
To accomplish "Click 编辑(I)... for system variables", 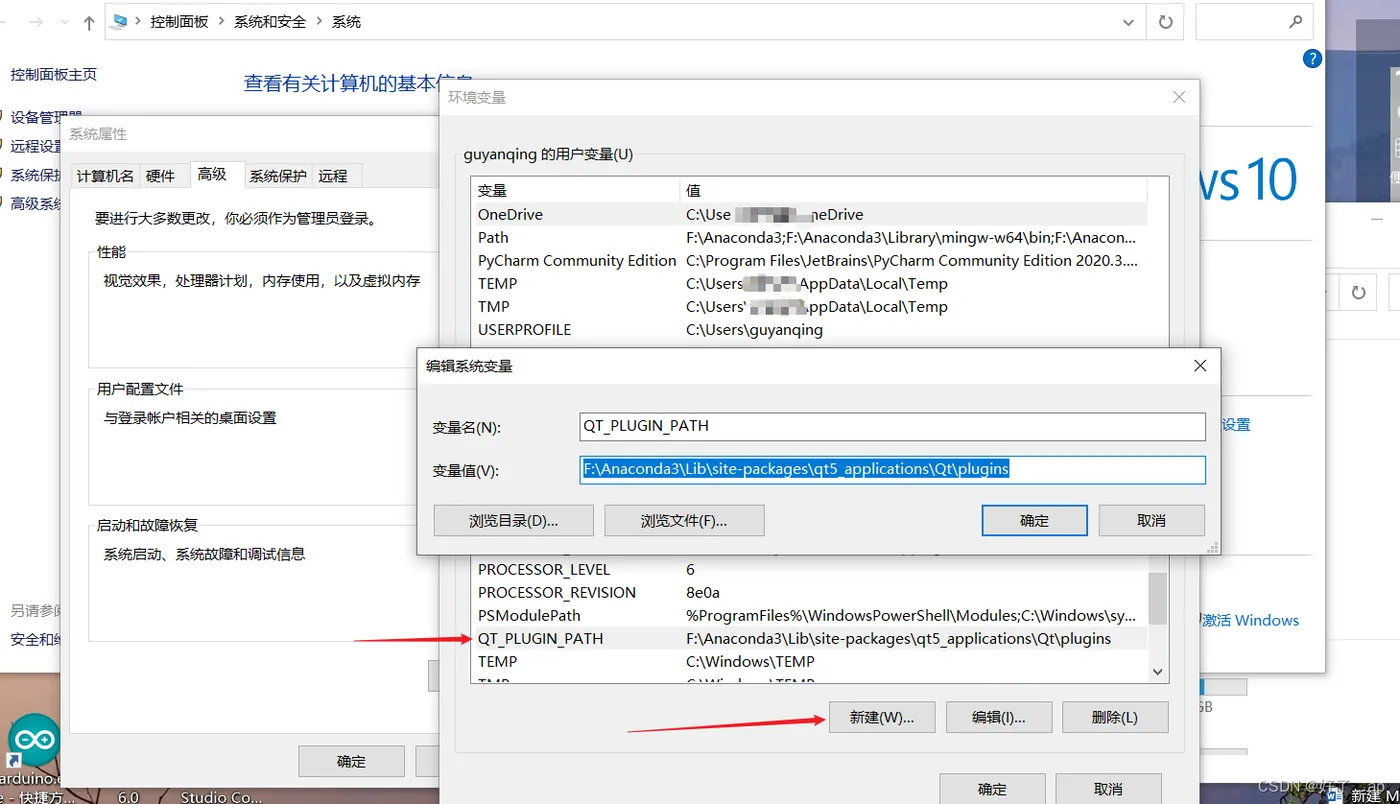I will click(999, 717).
